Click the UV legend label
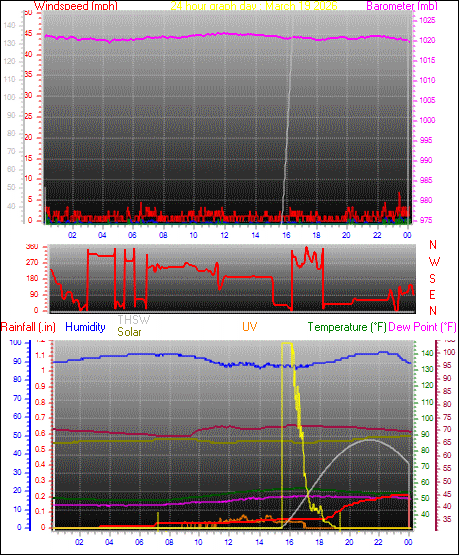Screen dimensions: 459x555 click(249, 327)
